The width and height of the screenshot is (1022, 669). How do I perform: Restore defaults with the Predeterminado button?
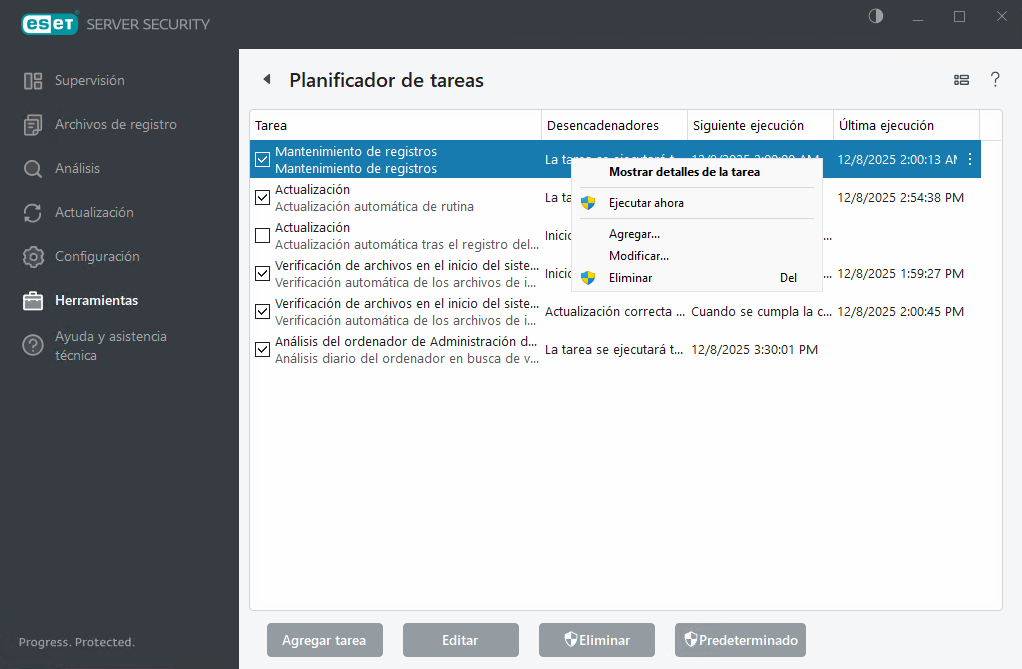pos(740,640)
